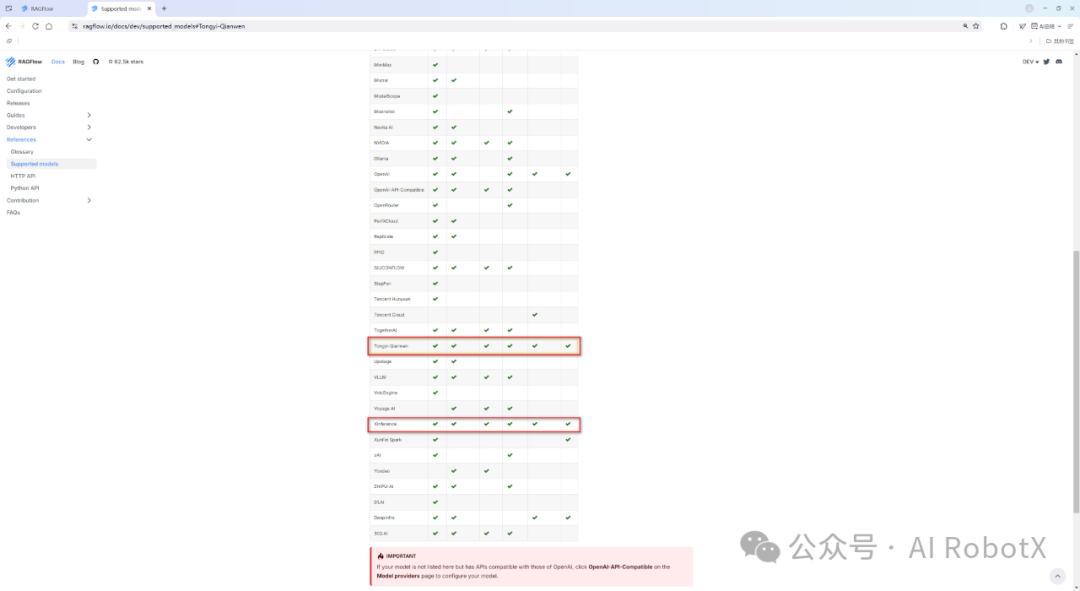The width and height of the screenshot is (1080, 591).
Task: Click the GitHub stars count link
Action: (126, 62)
